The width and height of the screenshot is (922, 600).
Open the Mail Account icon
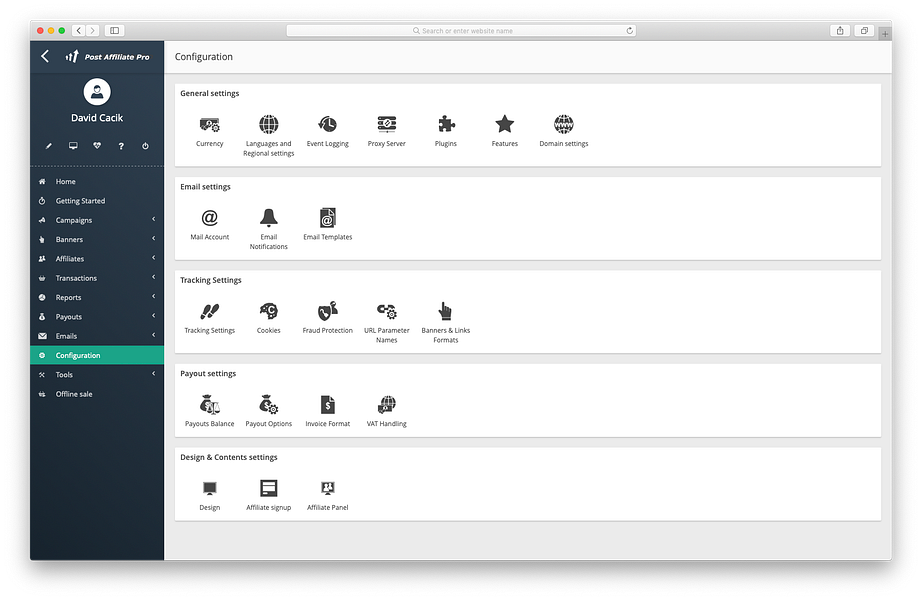pos(209,218)
